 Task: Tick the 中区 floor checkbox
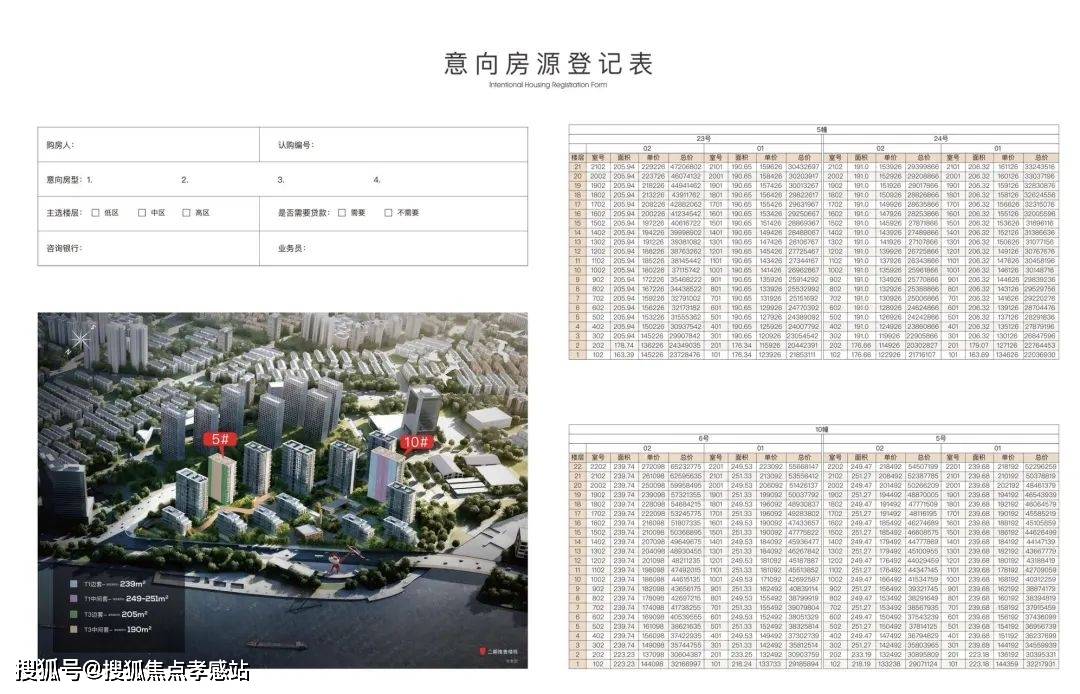[142, 213]
